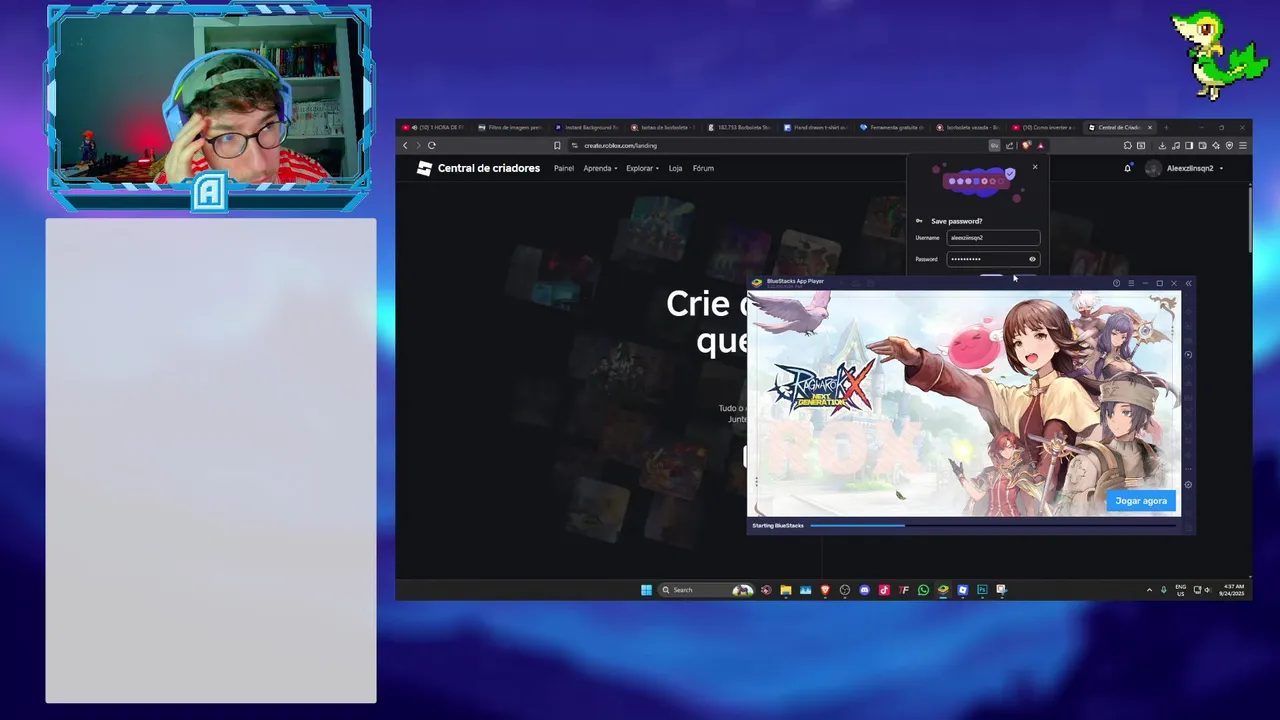Go back in the browser toolbar
The width and height of the screenshot is (1280, 720).
click(x=405, y=145)
